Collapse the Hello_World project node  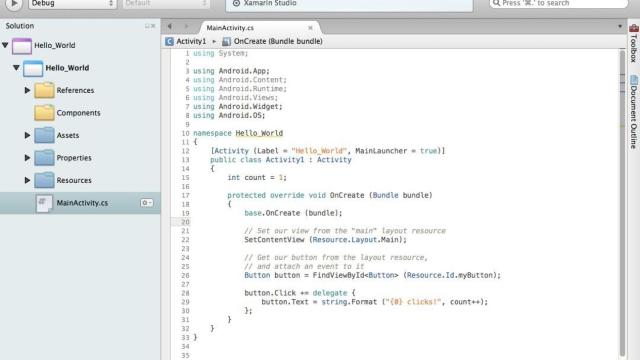pos(16,67)
